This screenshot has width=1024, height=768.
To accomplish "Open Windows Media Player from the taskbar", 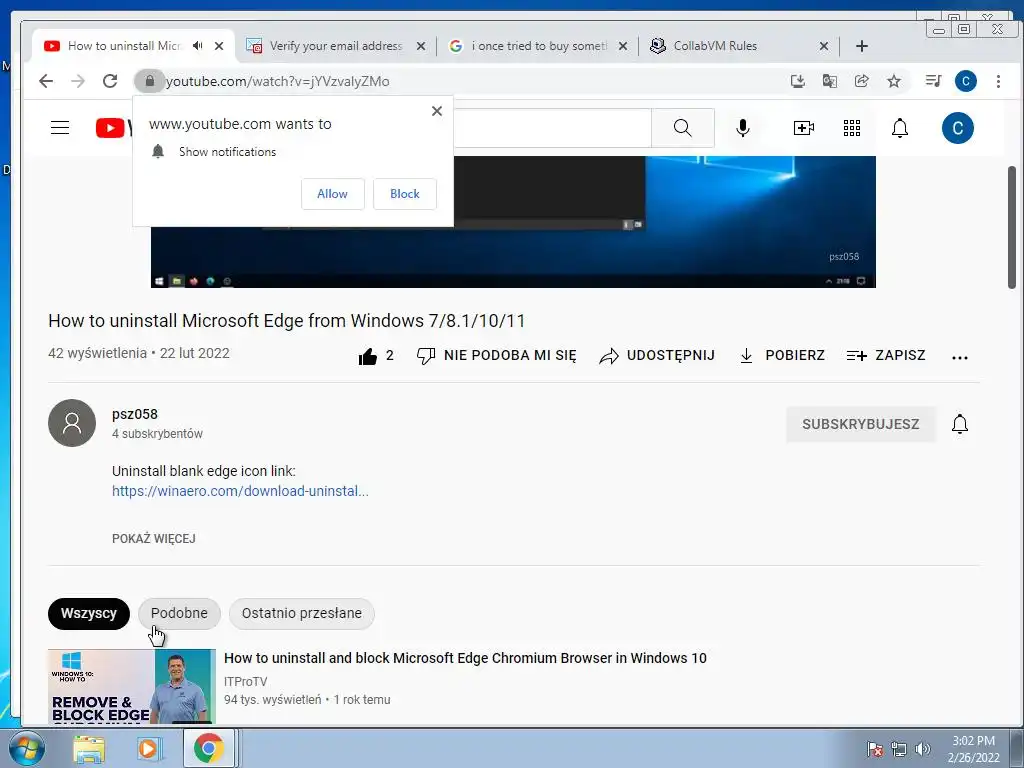I will (149, 749).
